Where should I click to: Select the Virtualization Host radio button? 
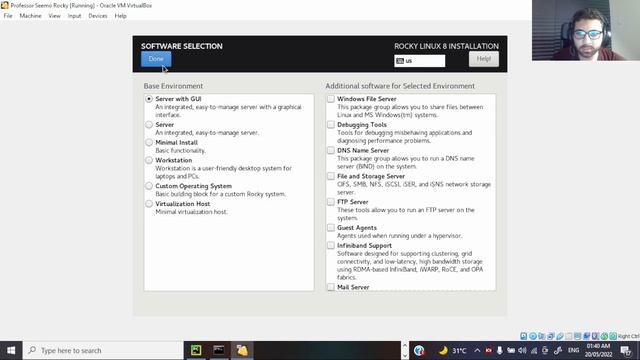(149, 204)
